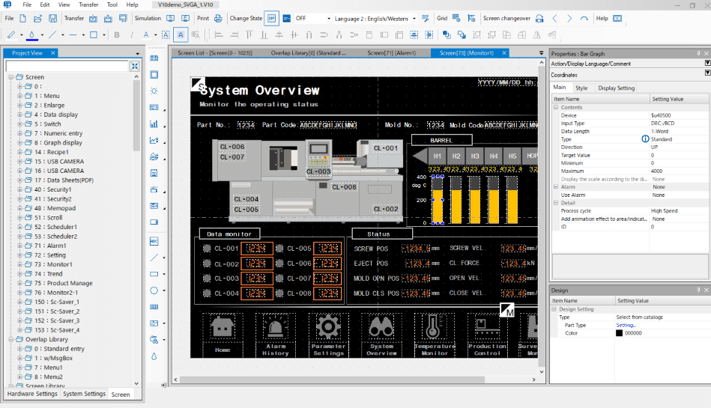The height and width of the screenshot is (408, 711).
Task: Collapse the Detail section in Properties
Action: click(x=556, y=203)
